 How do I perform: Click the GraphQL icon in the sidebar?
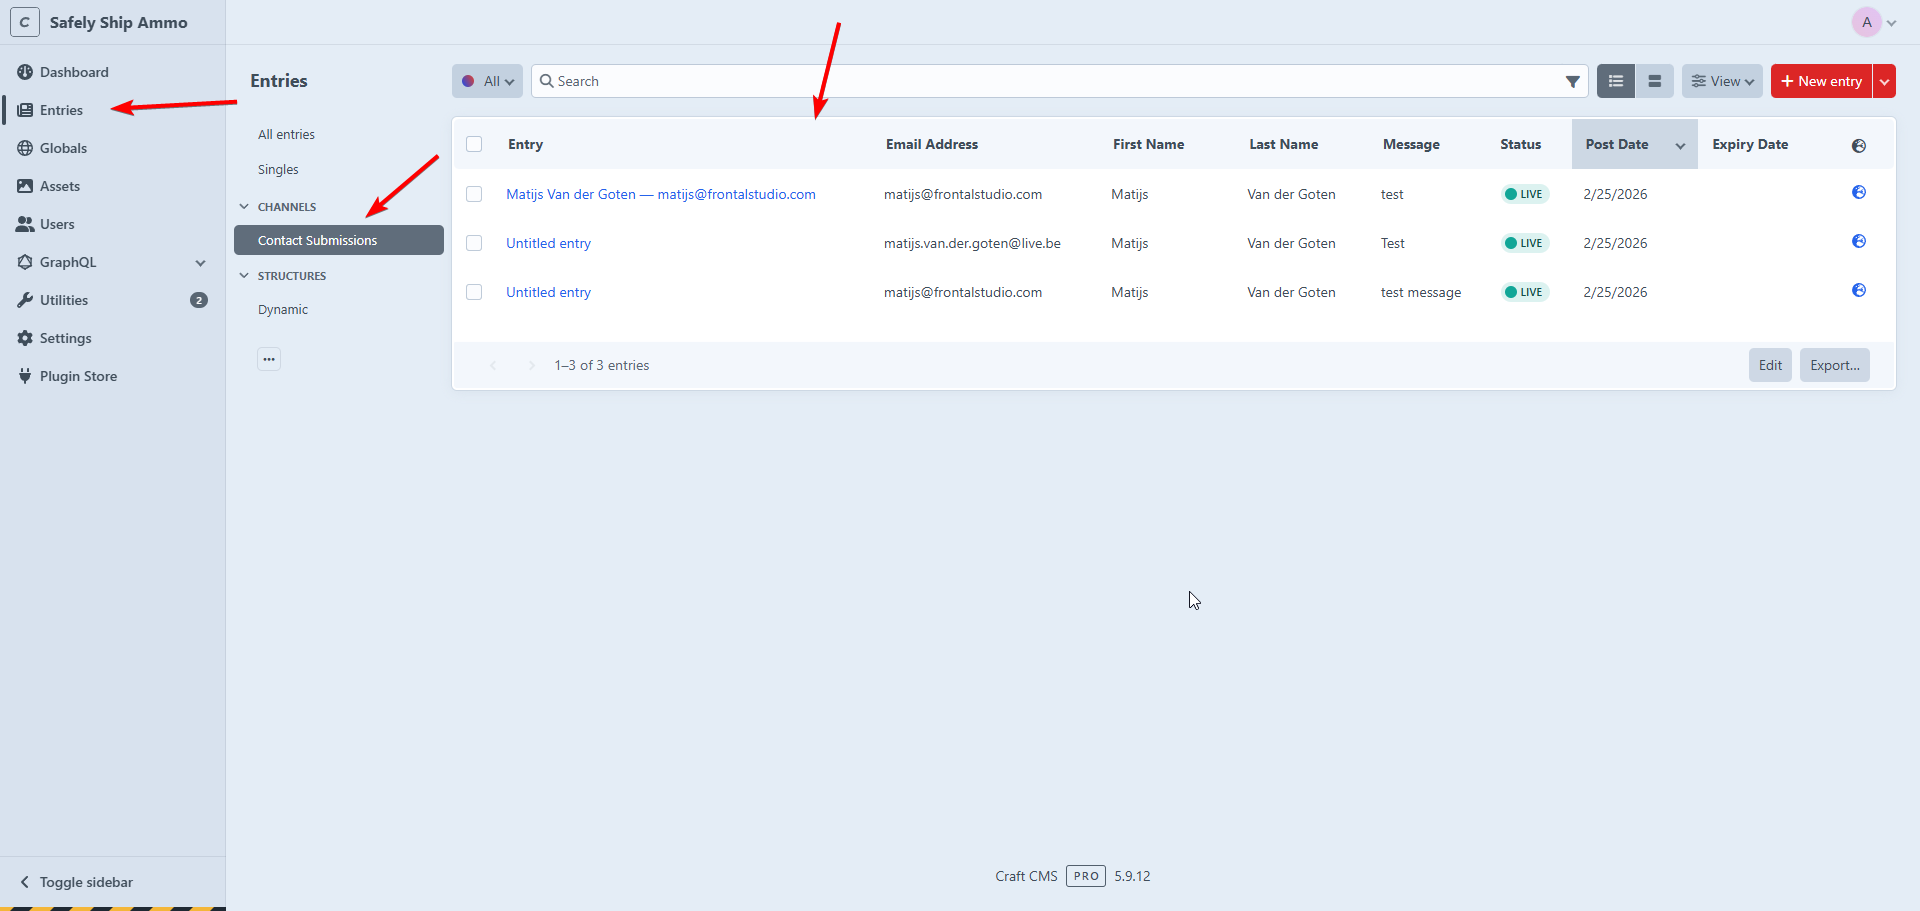point(25,262)
